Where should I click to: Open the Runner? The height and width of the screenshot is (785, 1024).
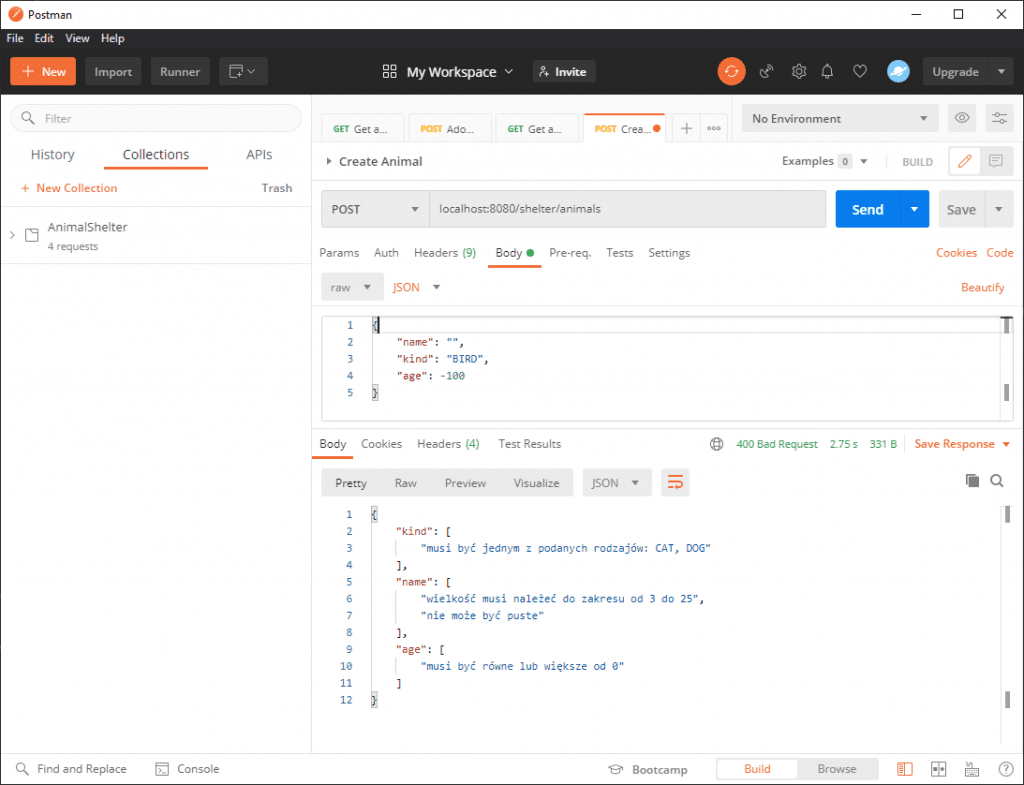(x=180, y=72)
